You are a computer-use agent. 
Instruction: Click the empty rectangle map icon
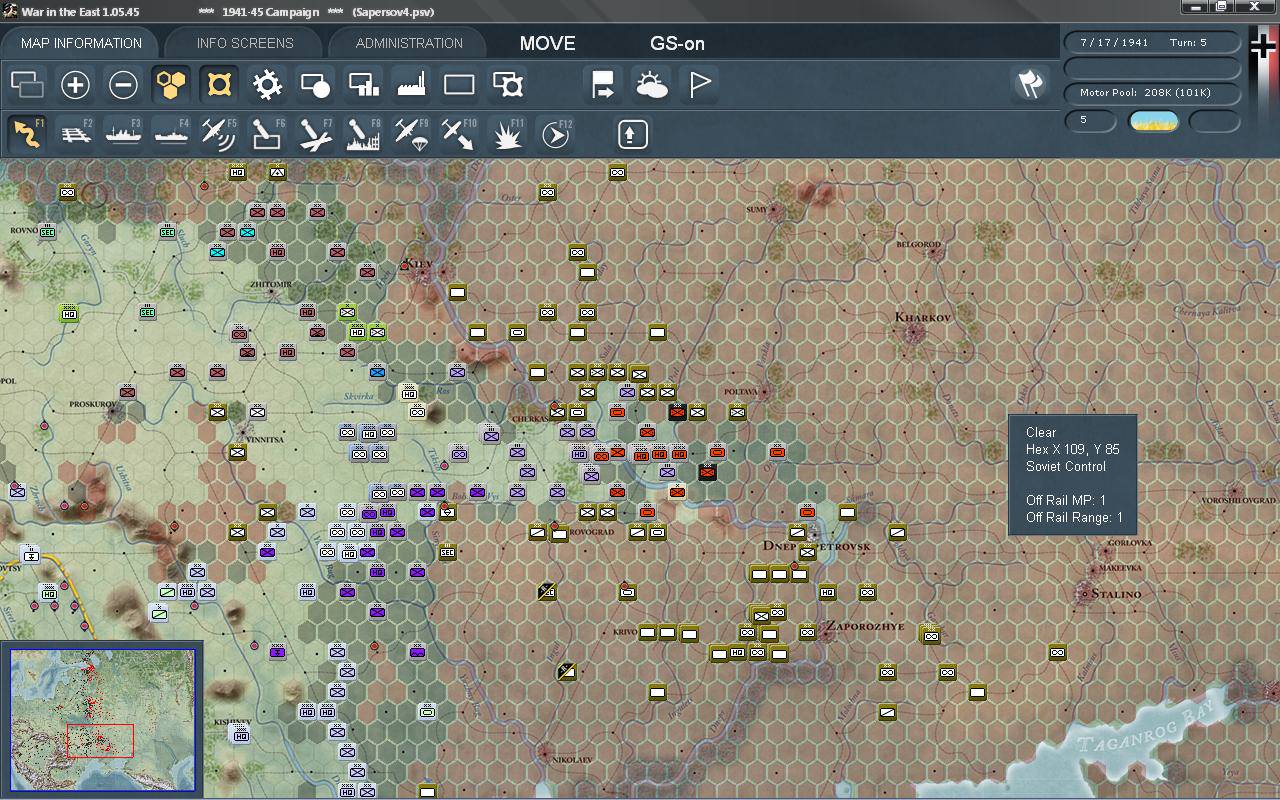(x=459, y=85)
